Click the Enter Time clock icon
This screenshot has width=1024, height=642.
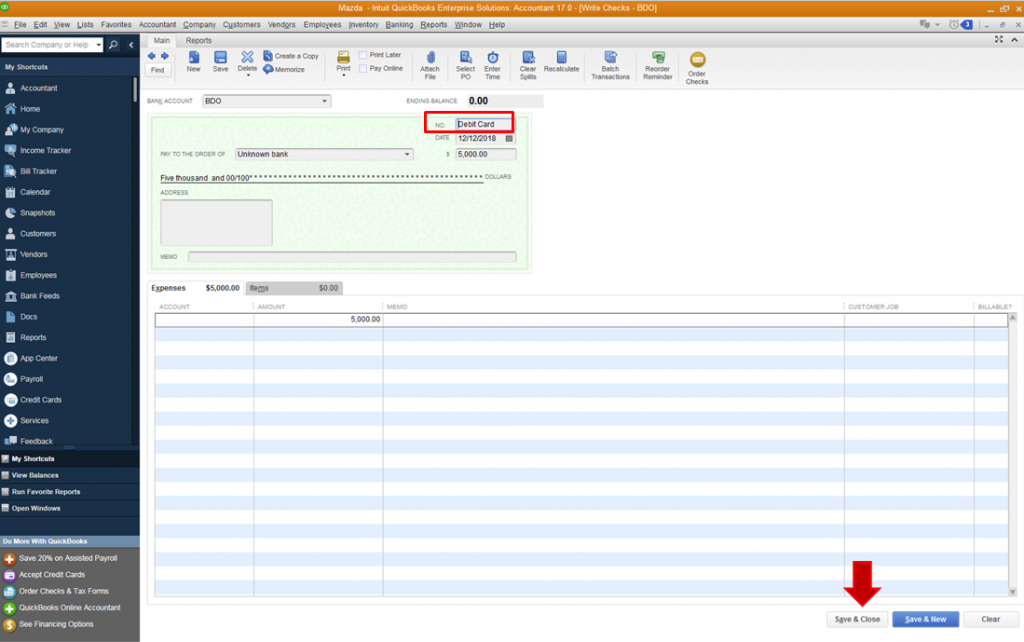[492, 57]
